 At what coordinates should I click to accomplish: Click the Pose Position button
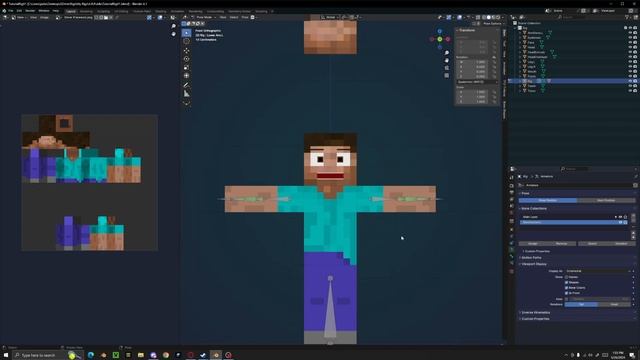click(x=548, y=200)
